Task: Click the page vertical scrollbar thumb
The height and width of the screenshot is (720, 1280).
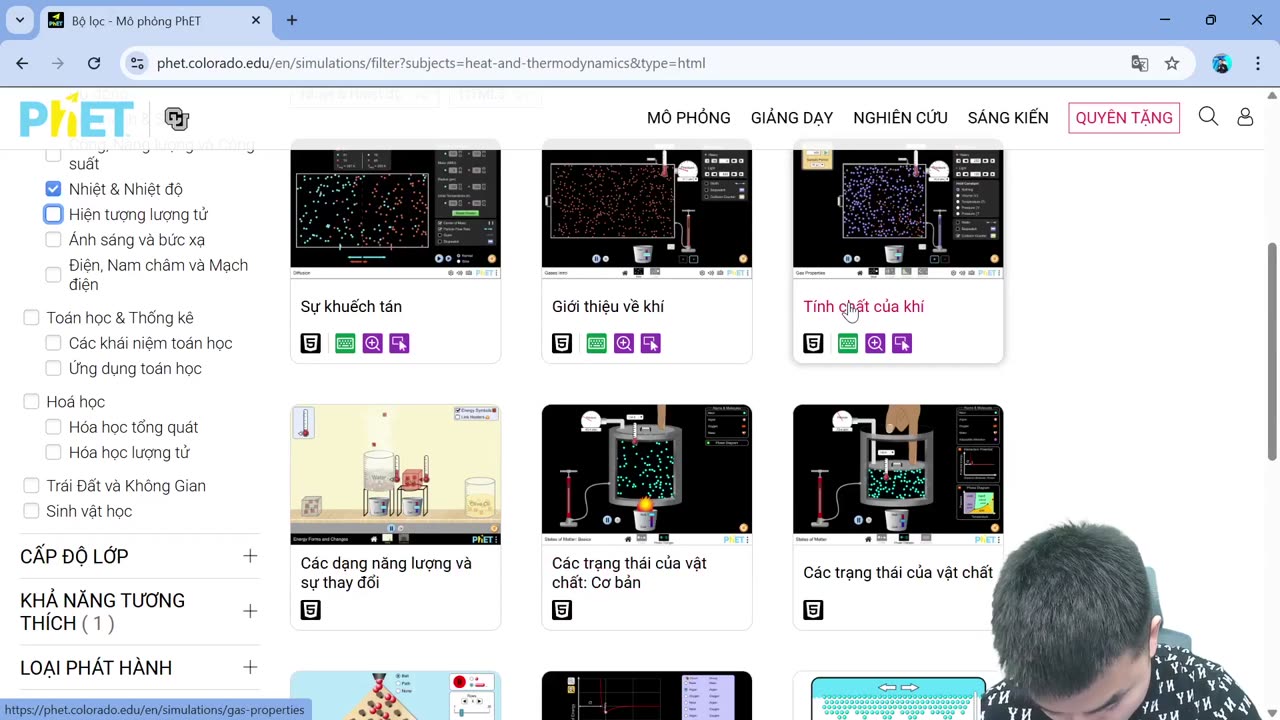Action: click(1272, 350)
